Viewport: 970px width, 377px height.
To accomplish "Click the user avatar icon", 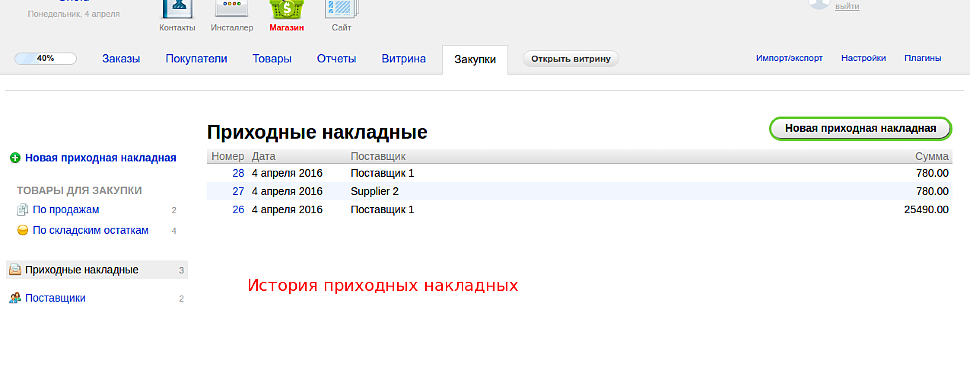I will click(819, 4).
